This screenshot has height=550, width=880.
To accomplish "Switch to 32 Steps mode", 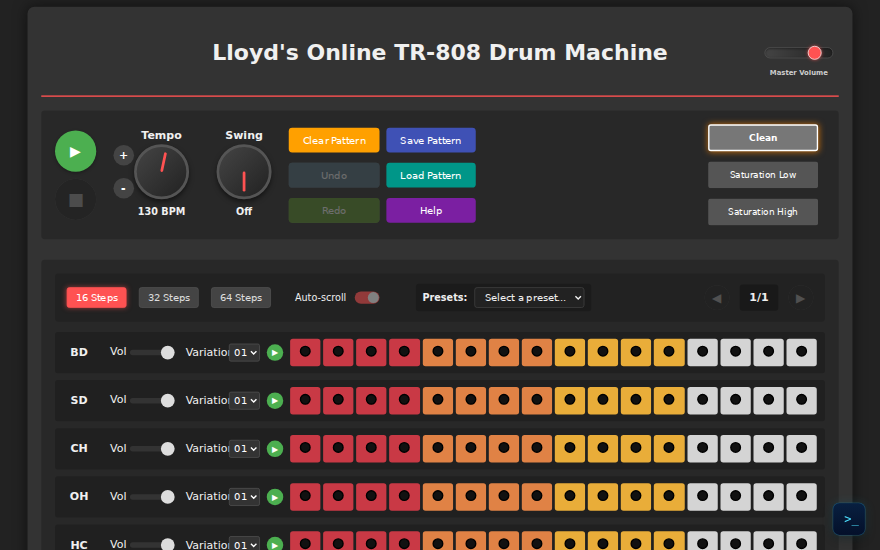I will pyautogui.click(x=168, y=297).
